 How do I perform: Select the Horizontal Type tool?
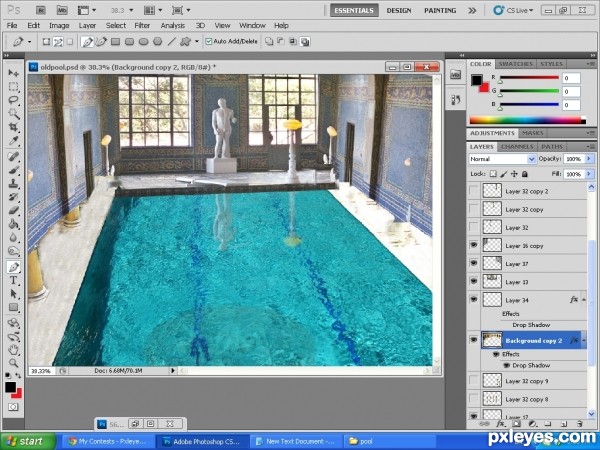(13, 280)
